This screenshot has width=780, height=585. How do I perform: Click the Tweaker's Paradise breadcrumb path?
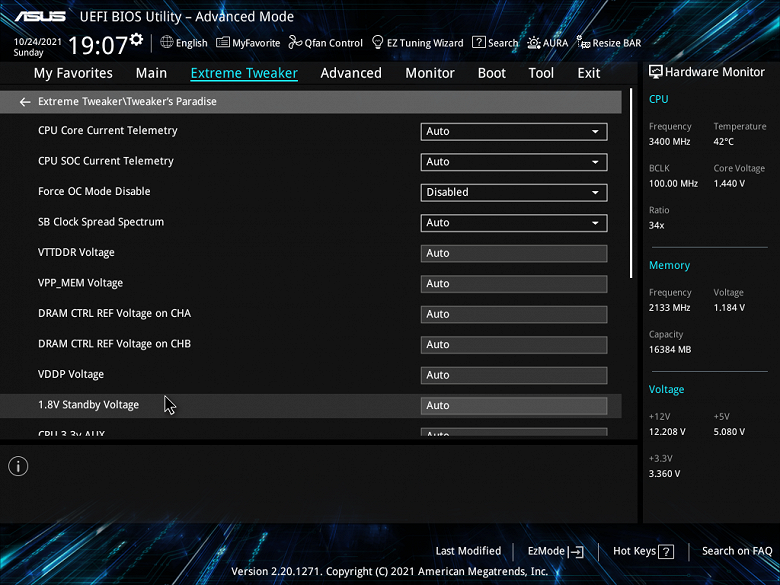click(127, 101)
